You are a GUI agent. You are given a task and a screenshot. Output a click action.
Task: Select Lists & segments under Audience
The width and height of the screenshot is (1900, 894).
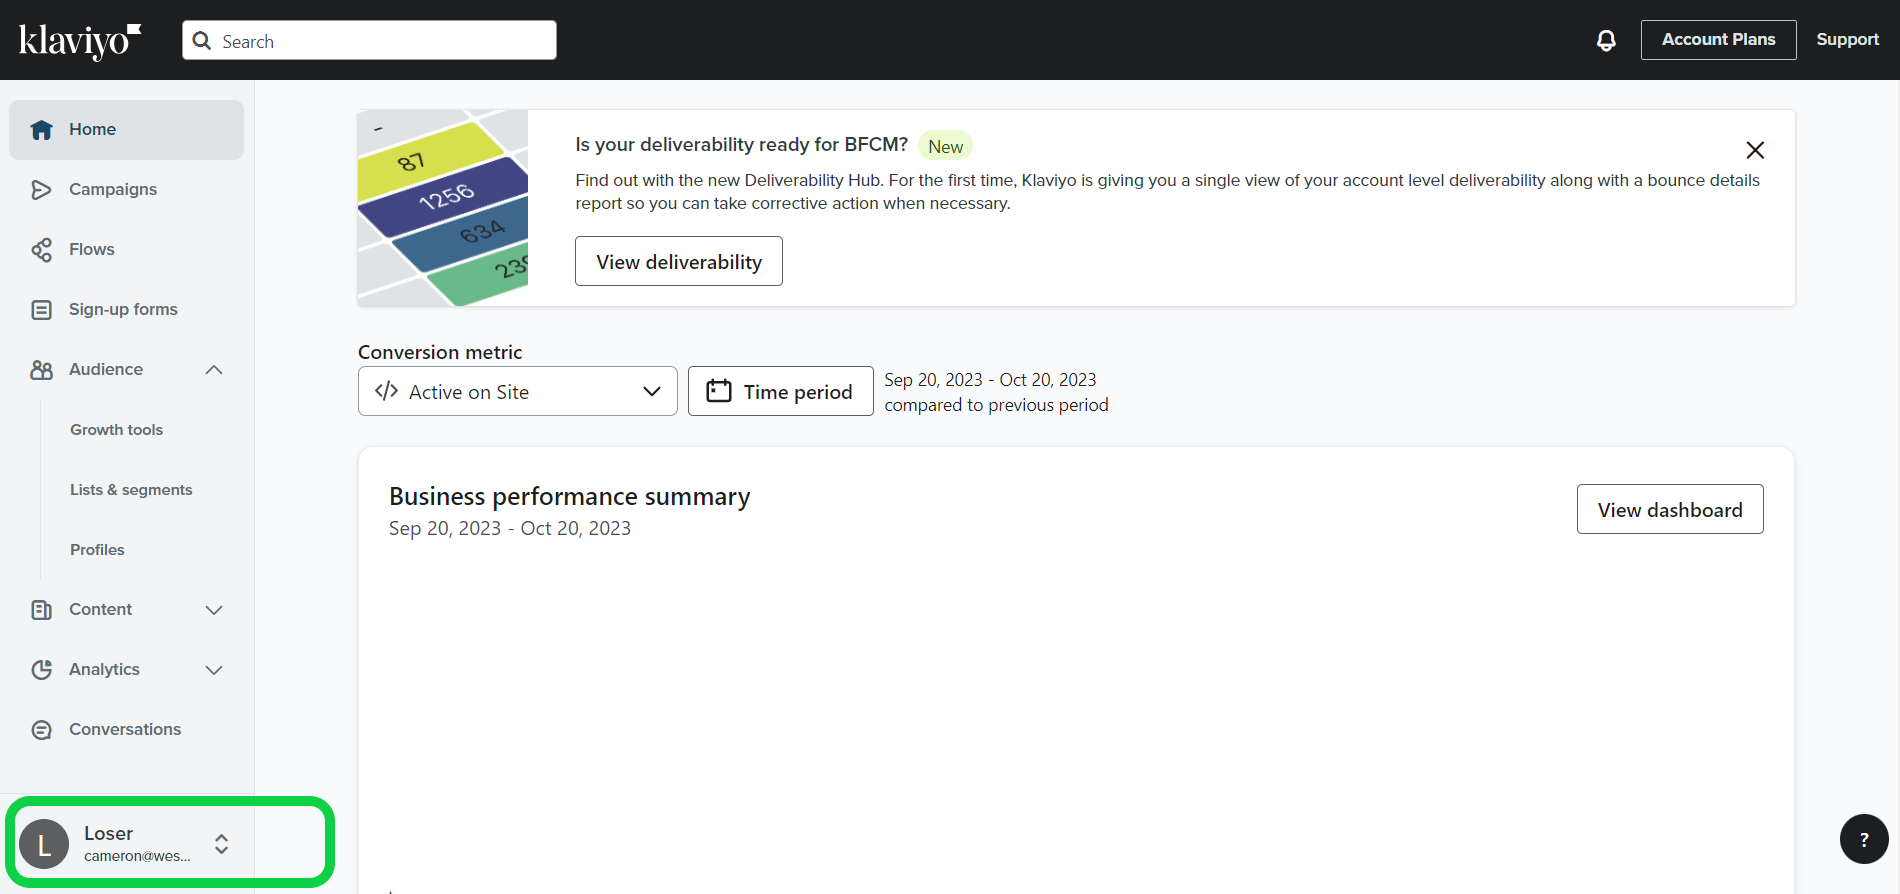tap(131, 490)
